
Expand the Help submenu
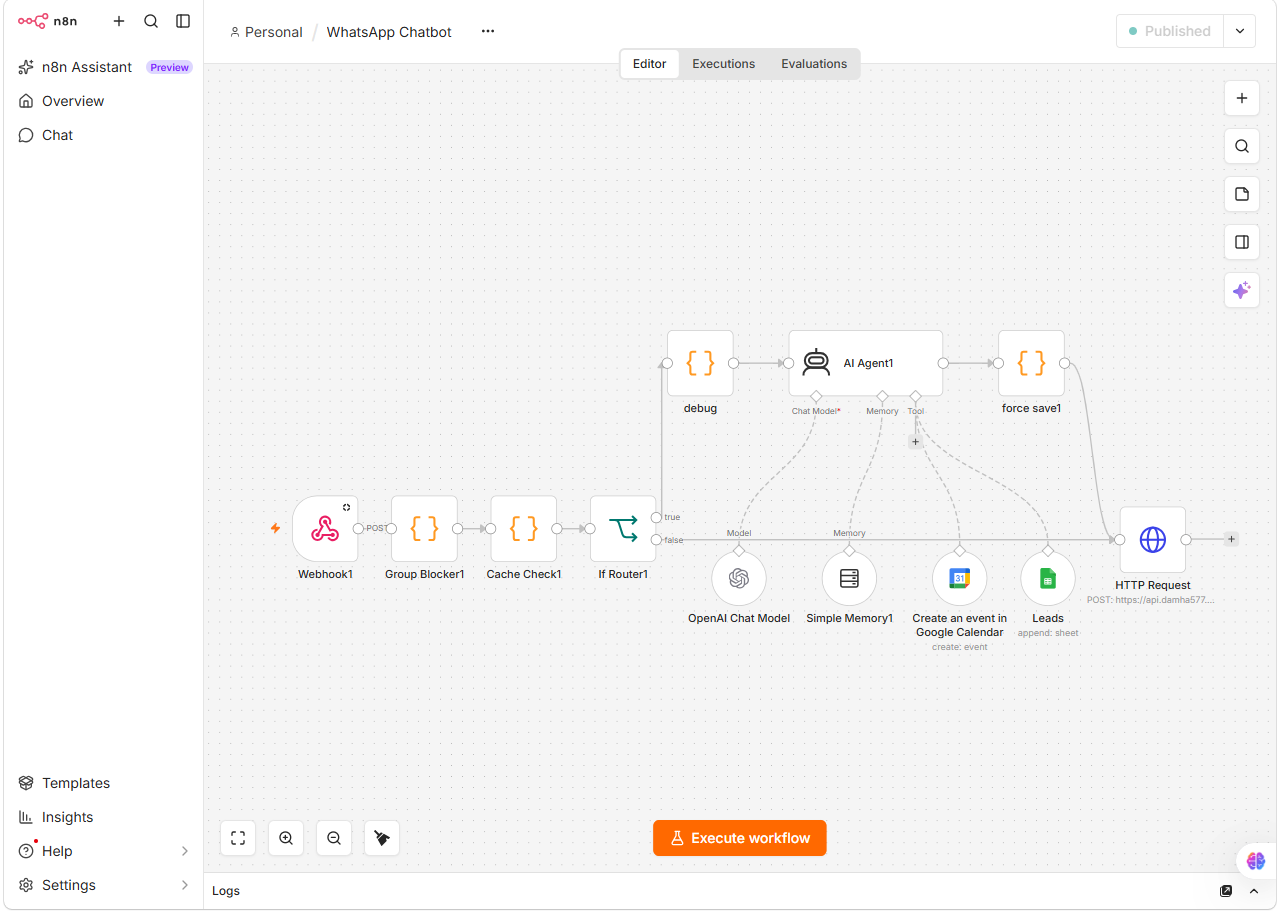point(185,851)
